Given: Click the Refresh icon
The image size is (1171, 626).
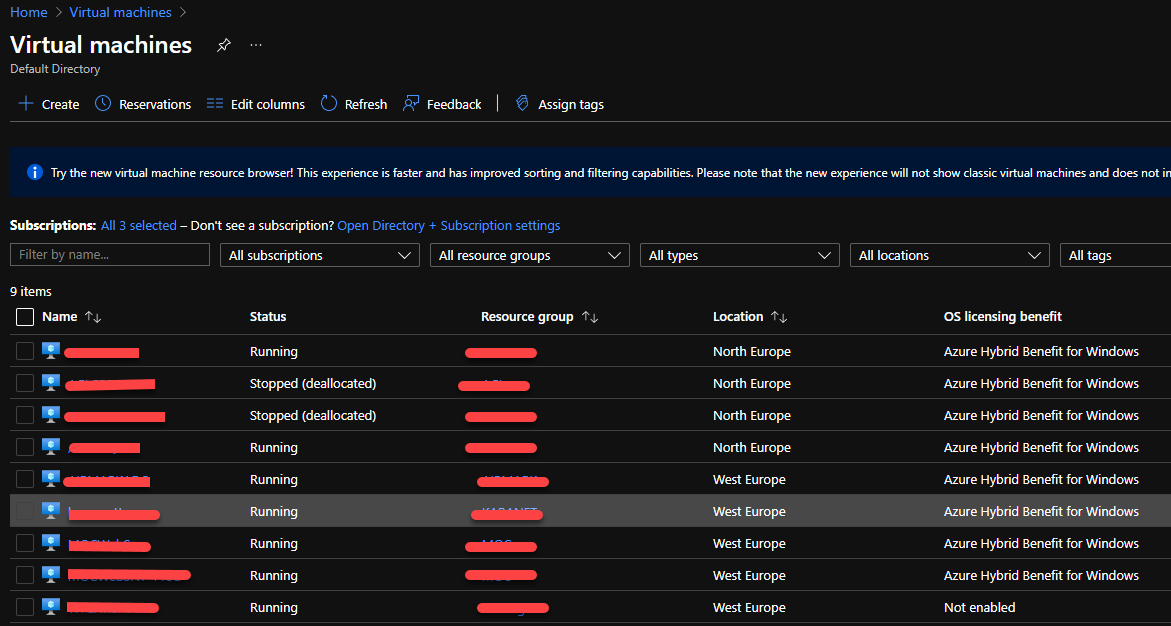Looking at the screenshot, I should click(329, 104).
